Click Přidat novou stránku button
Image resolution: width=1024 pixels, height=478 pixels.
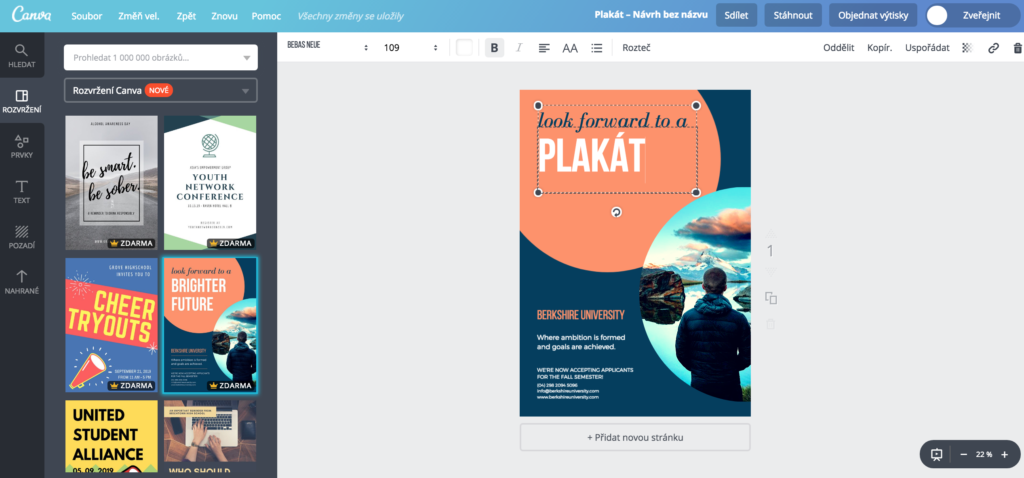[x=635, y=437]
